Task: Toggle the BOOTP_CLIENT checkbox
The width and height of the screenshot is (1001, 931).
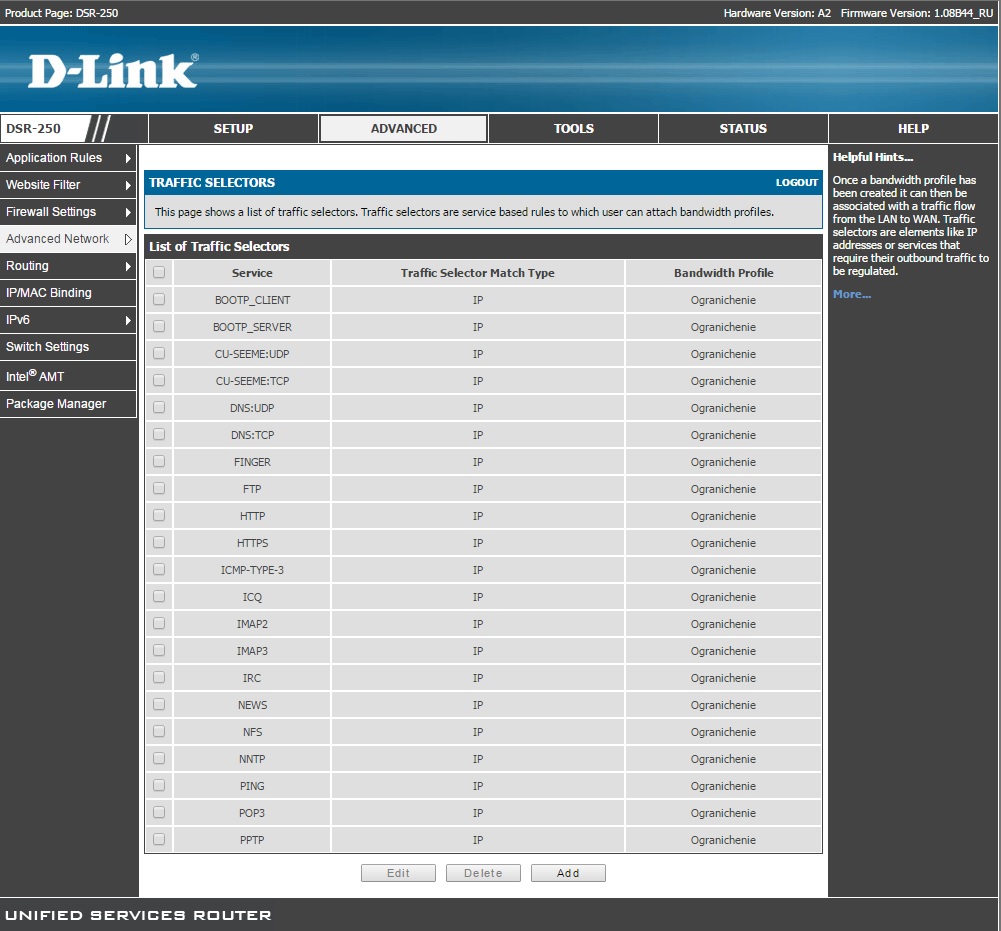Action: point(159,299)
